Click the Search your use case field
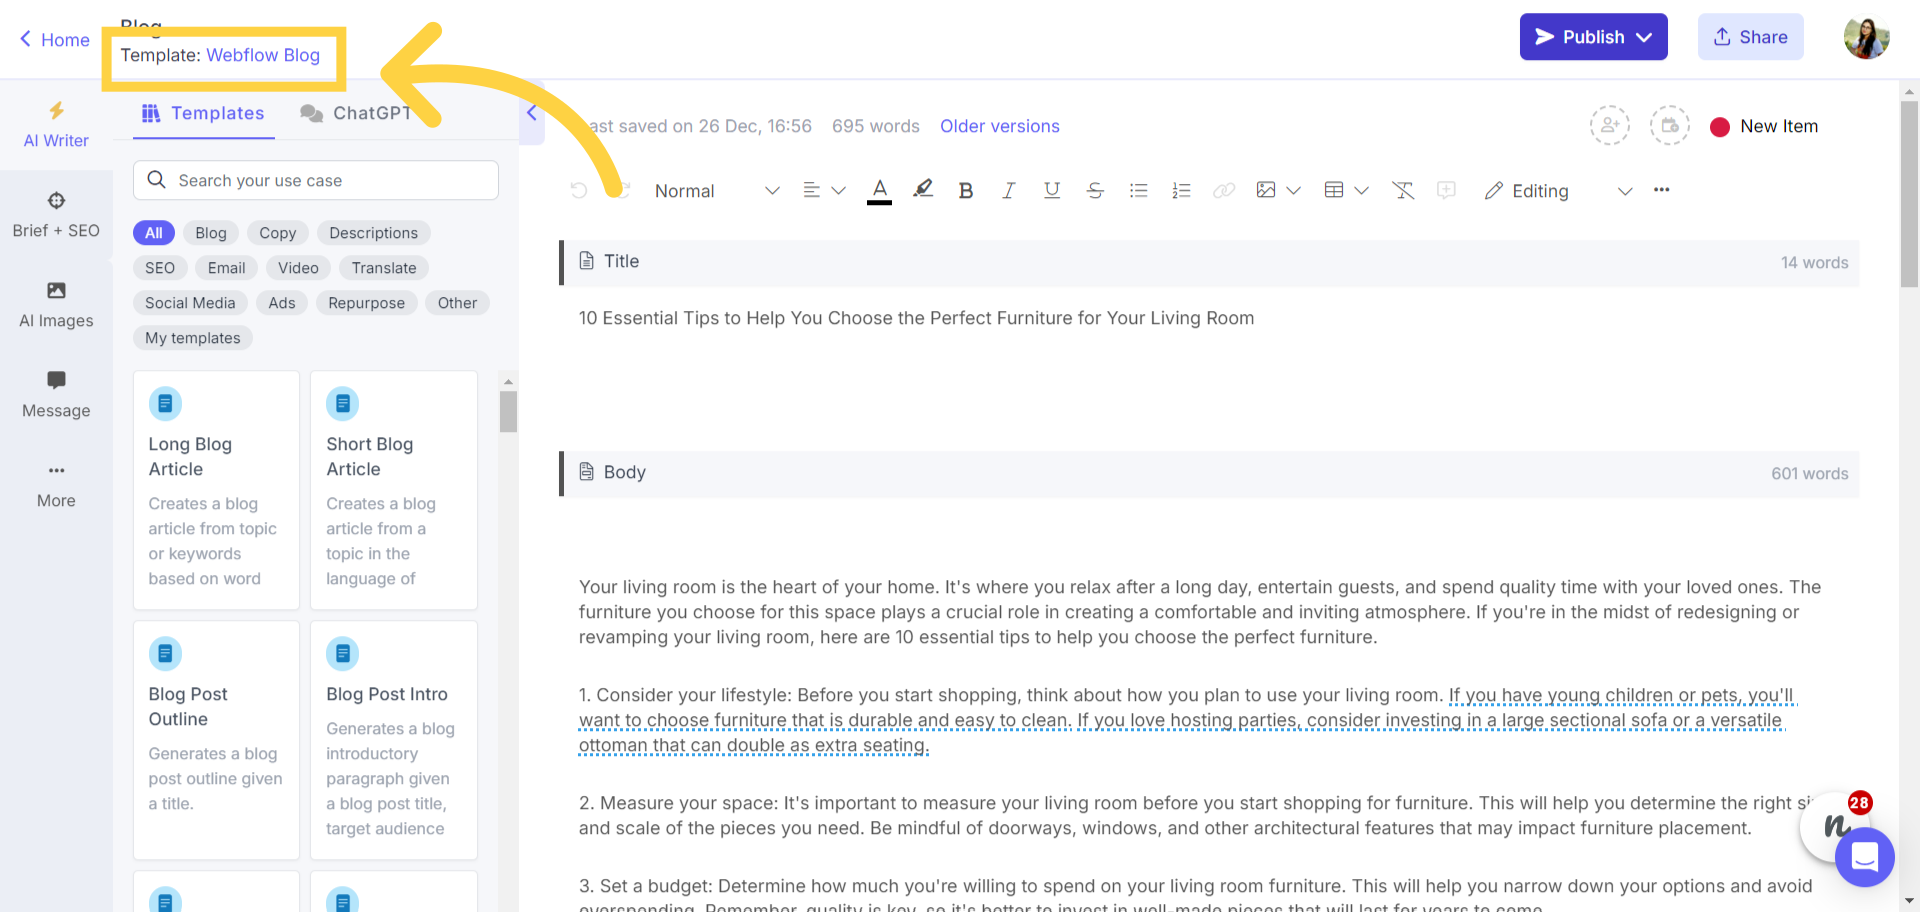This screenshot has height=912, width=1920. (x=316, y=180)
